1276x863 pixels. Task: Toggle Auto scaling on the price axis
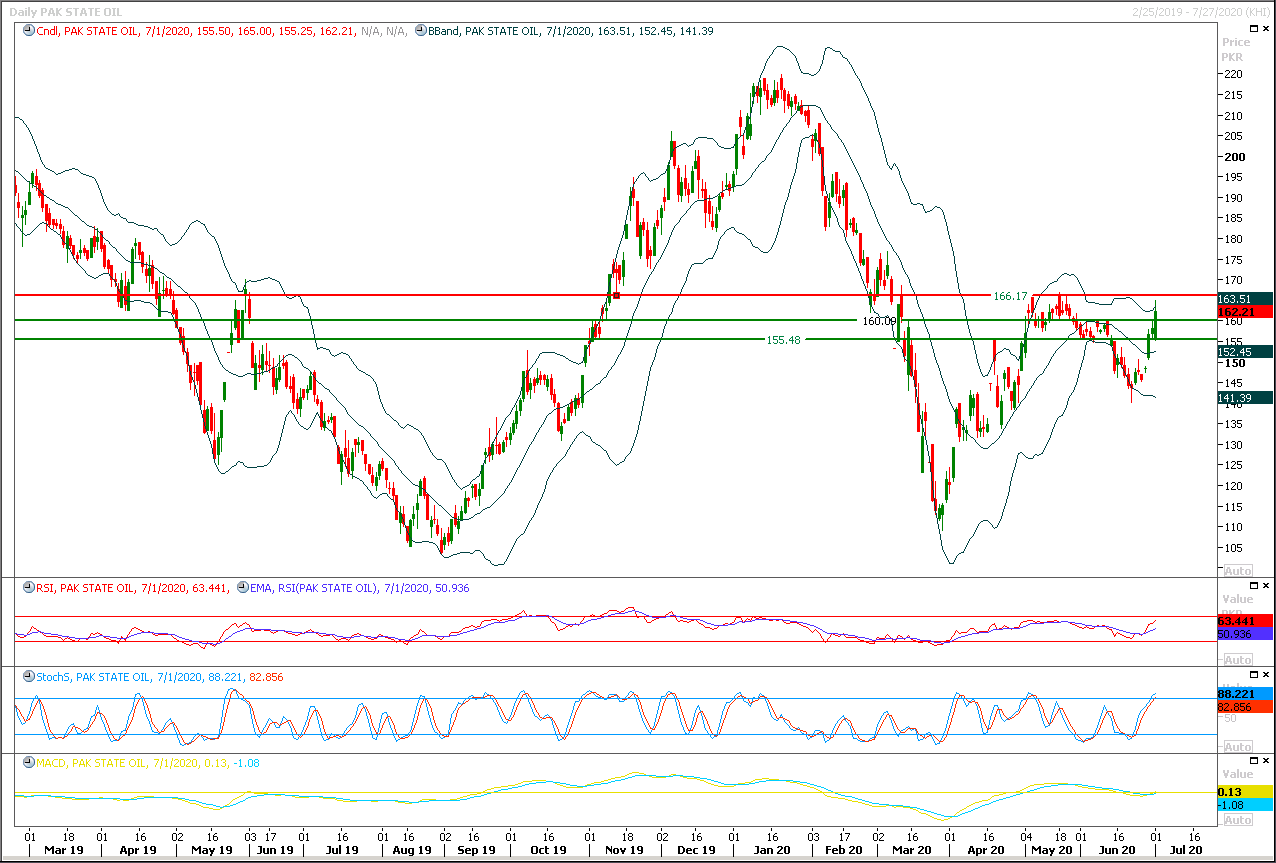coord(1237,569)
